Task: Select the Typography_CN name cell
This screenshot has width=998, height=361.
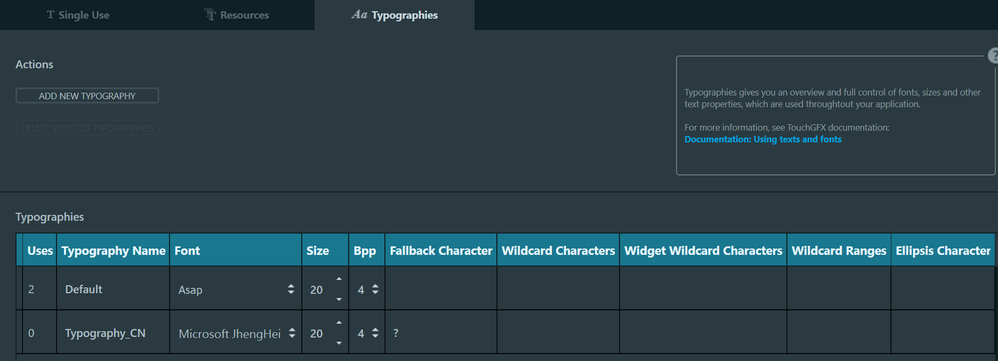Action: click(113, 333)
